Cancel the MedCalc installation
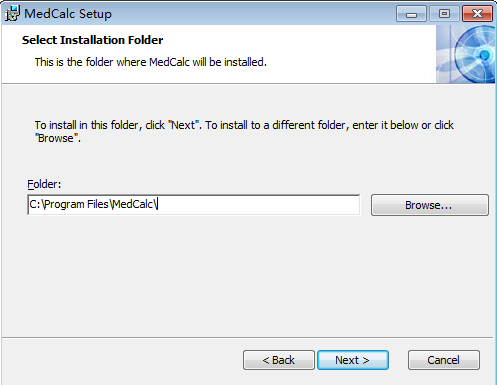Viewport: 497px width, 385px height. tap(444, 360)
